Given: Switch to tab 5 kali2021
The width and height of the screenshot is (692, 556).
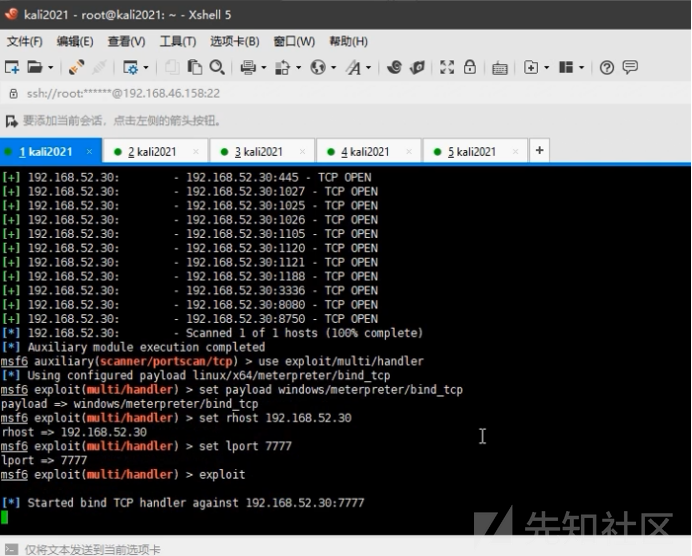Looking at the screenshot, I should coord(475,152).
